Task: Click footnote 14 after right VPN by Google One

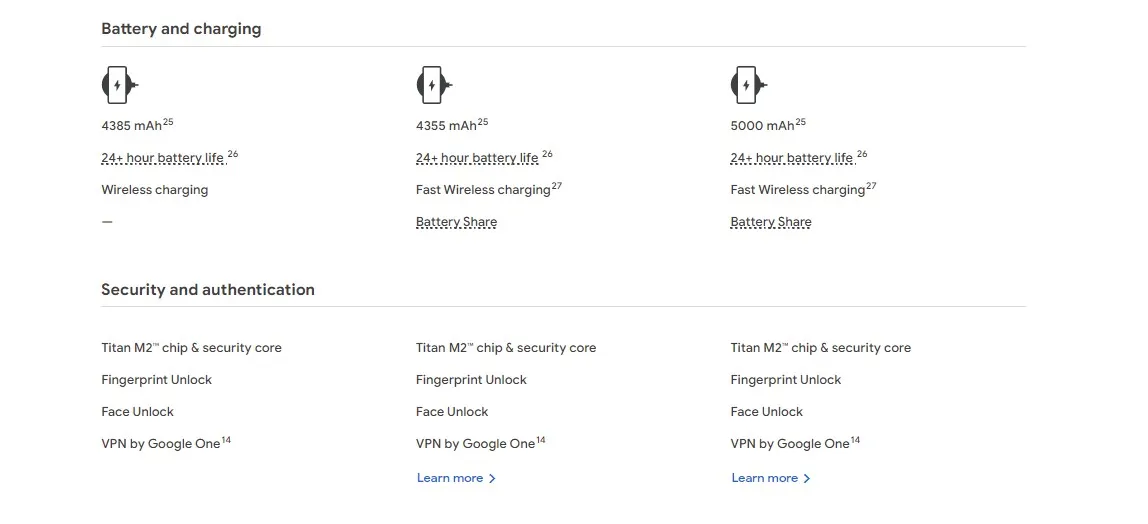Action: click(855, 440)
